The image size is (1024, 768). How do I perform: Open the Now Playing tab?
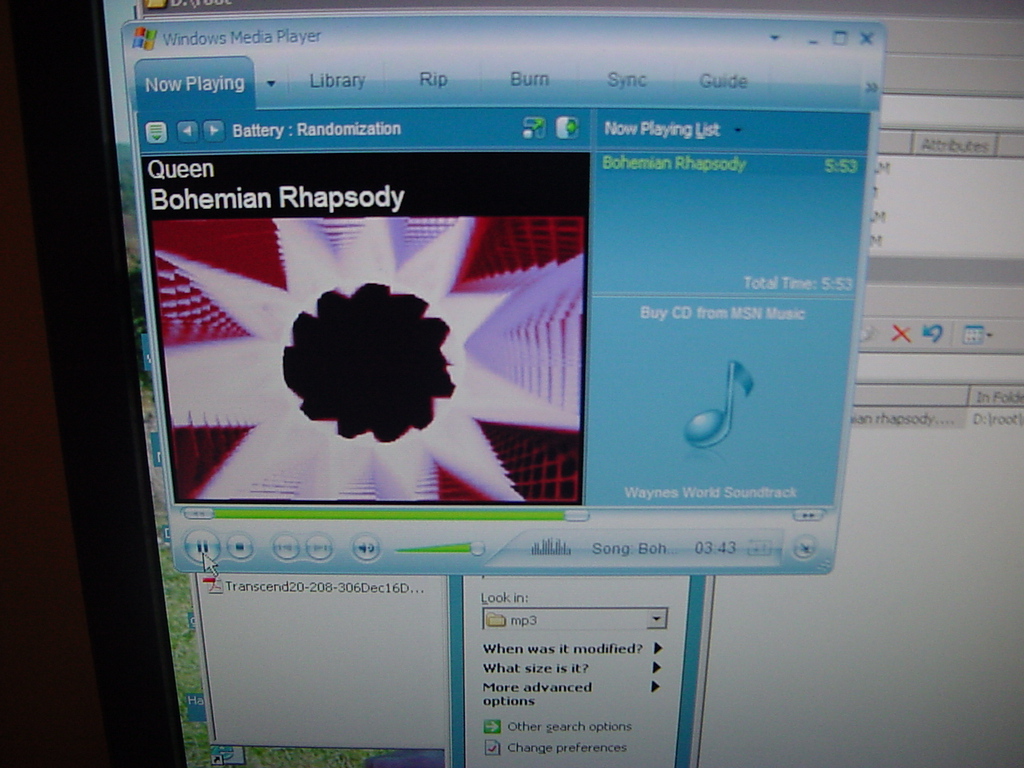[x=195, y=84]
